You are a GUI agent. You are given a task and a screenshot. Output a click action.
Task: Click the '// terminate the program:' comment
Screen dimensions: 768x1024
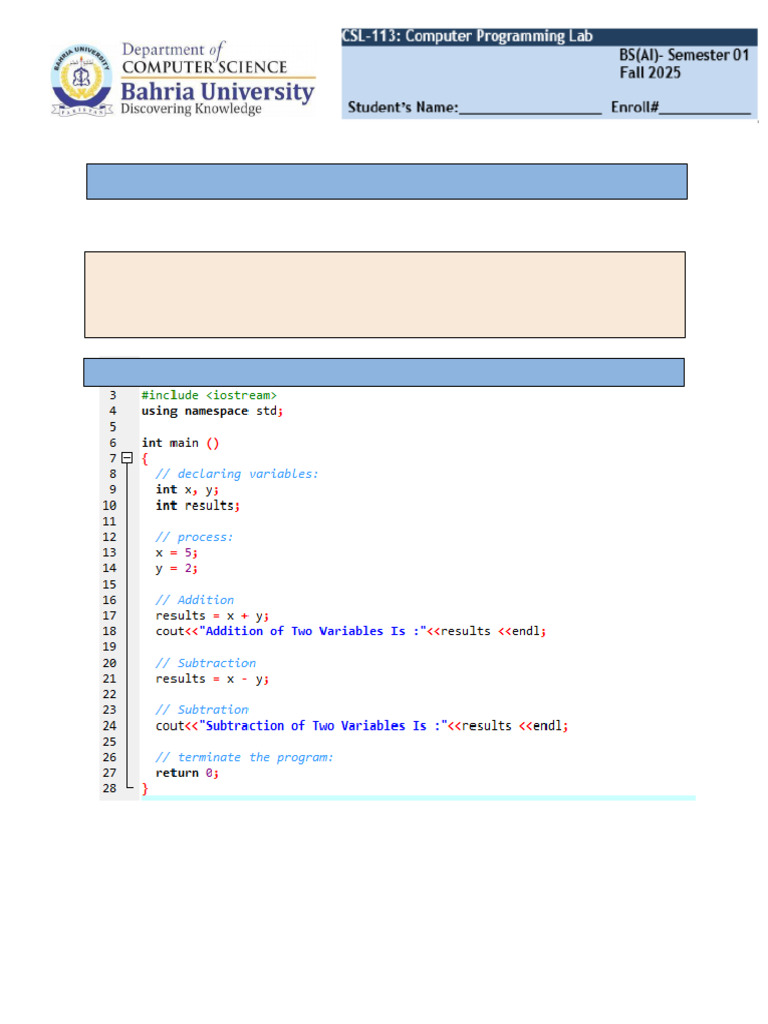(x=244, y=758)
